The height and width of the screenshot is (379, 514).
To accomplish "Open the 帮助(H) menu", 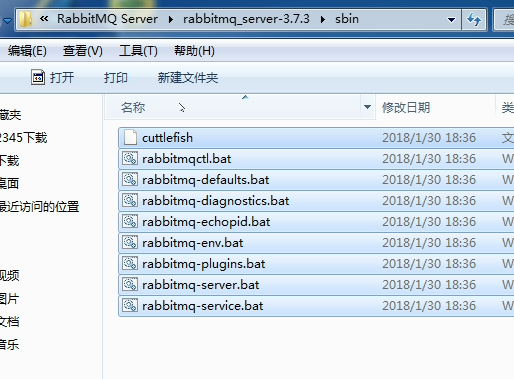I will (x=194, y=51).
